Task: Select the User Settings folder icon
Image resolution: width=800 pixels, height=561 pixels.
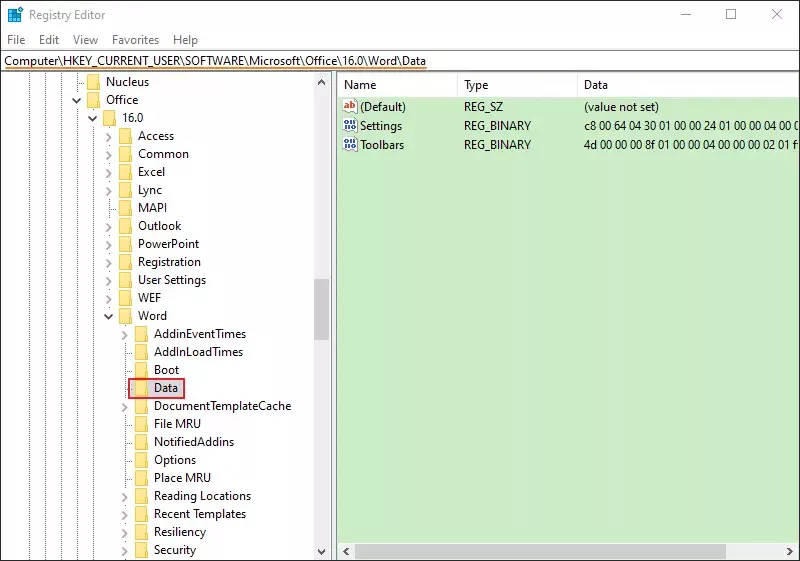Action: pos(125,279)
